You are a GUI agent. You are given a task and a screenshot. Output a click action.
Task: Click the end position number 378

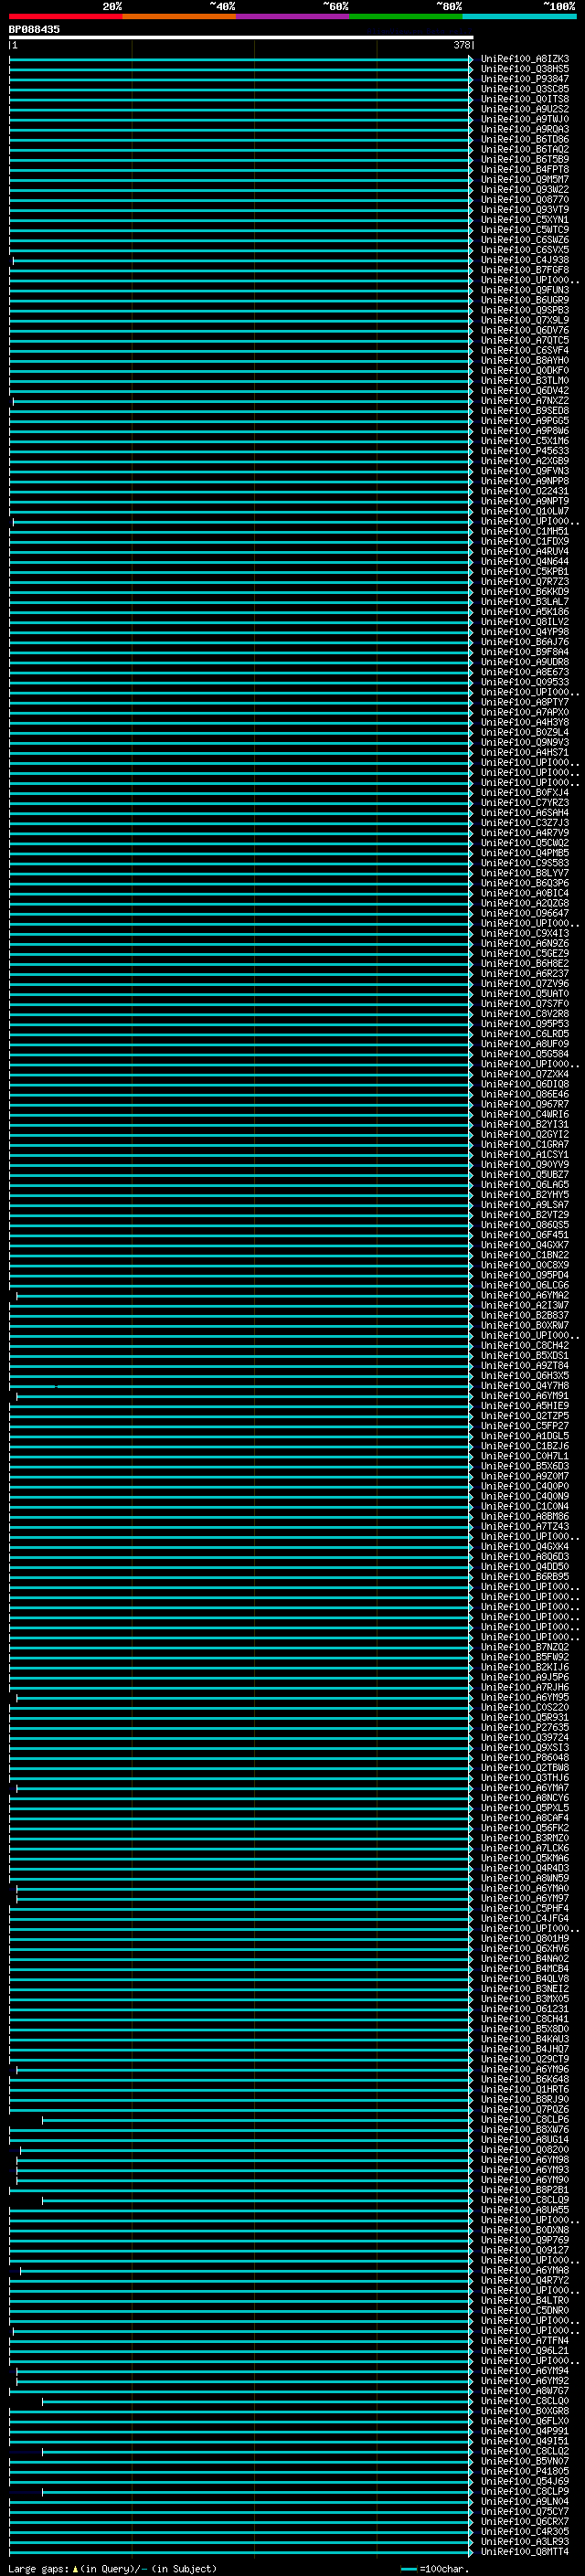[x=461, y=45]
